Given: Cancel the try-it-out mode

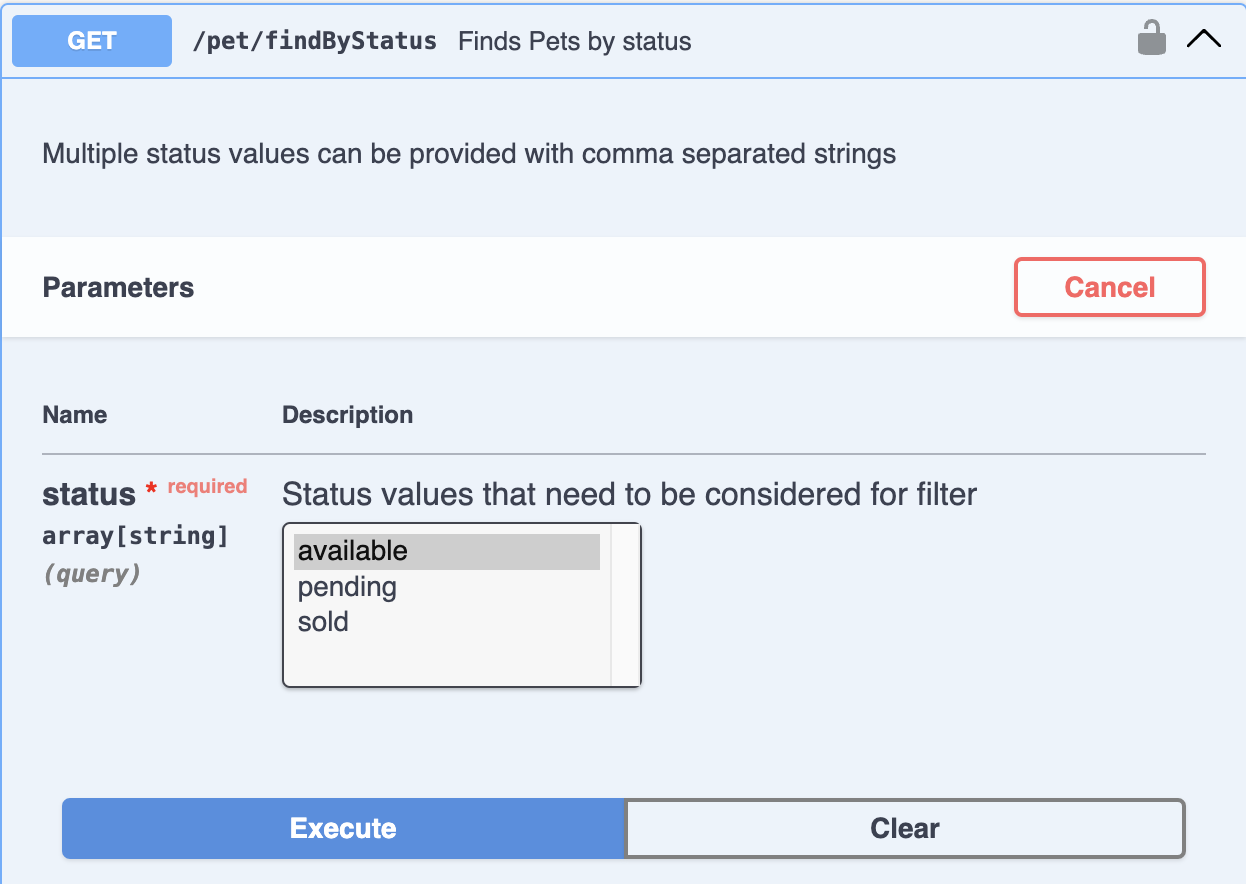Looking at the screenshot, I should [1110, 288].
